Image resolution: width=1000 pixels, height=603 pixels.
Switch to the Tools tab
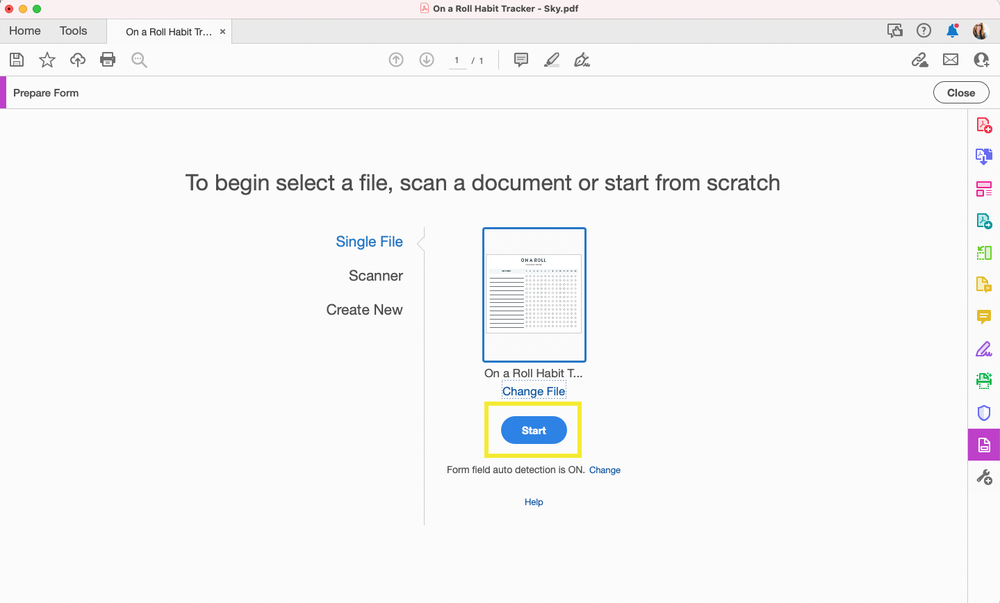click(x=73, y=31)
